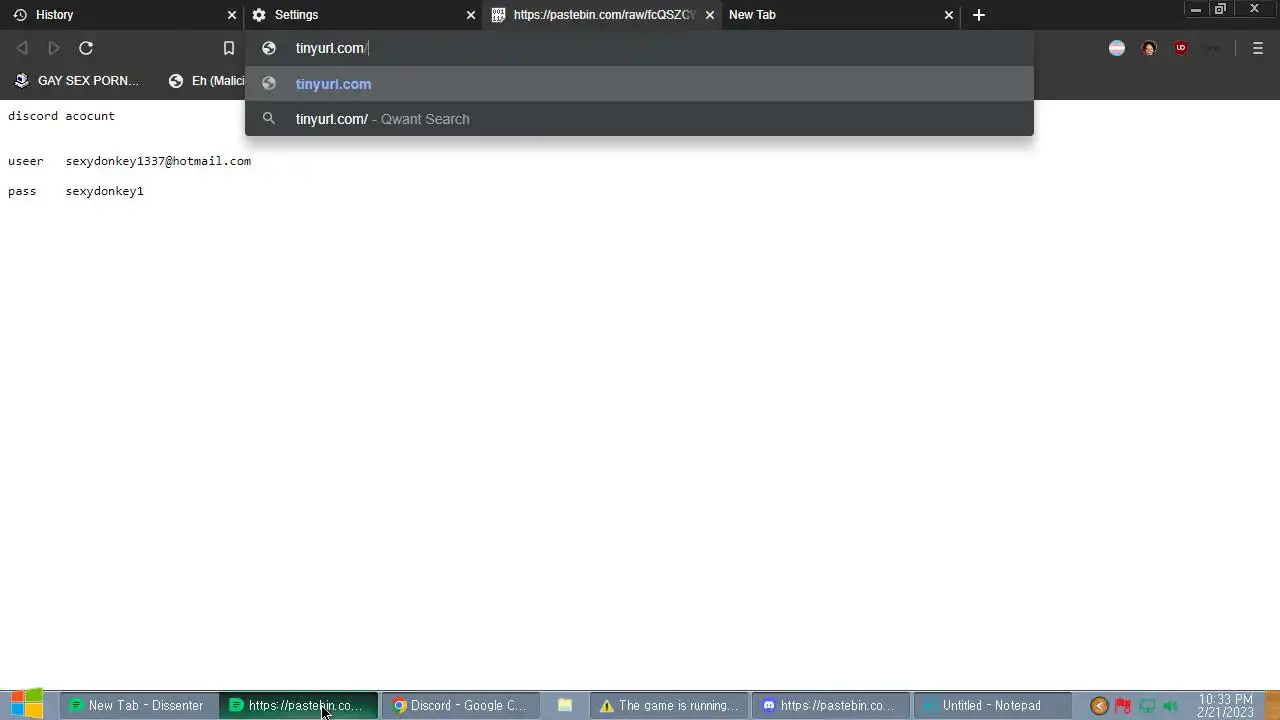Open the Windows Start button
Screen dimensions: 1280x720
(x=27, y=705)
